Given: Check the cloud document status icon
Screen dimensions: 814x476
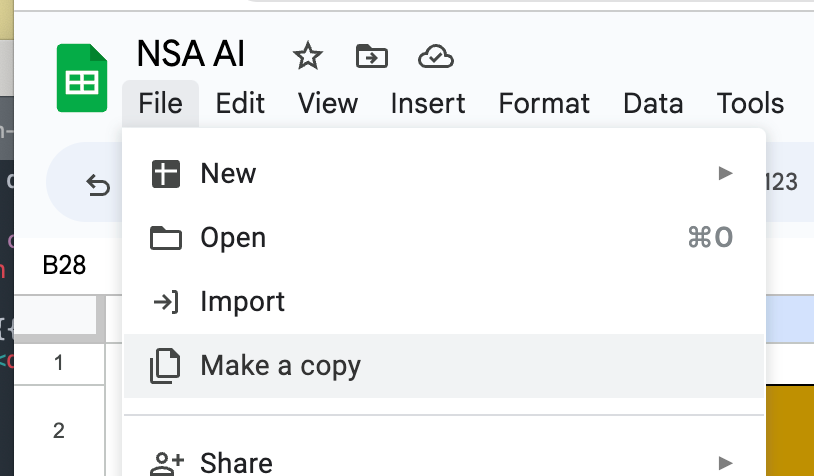Looking at the screenshot, I should 436,57.
